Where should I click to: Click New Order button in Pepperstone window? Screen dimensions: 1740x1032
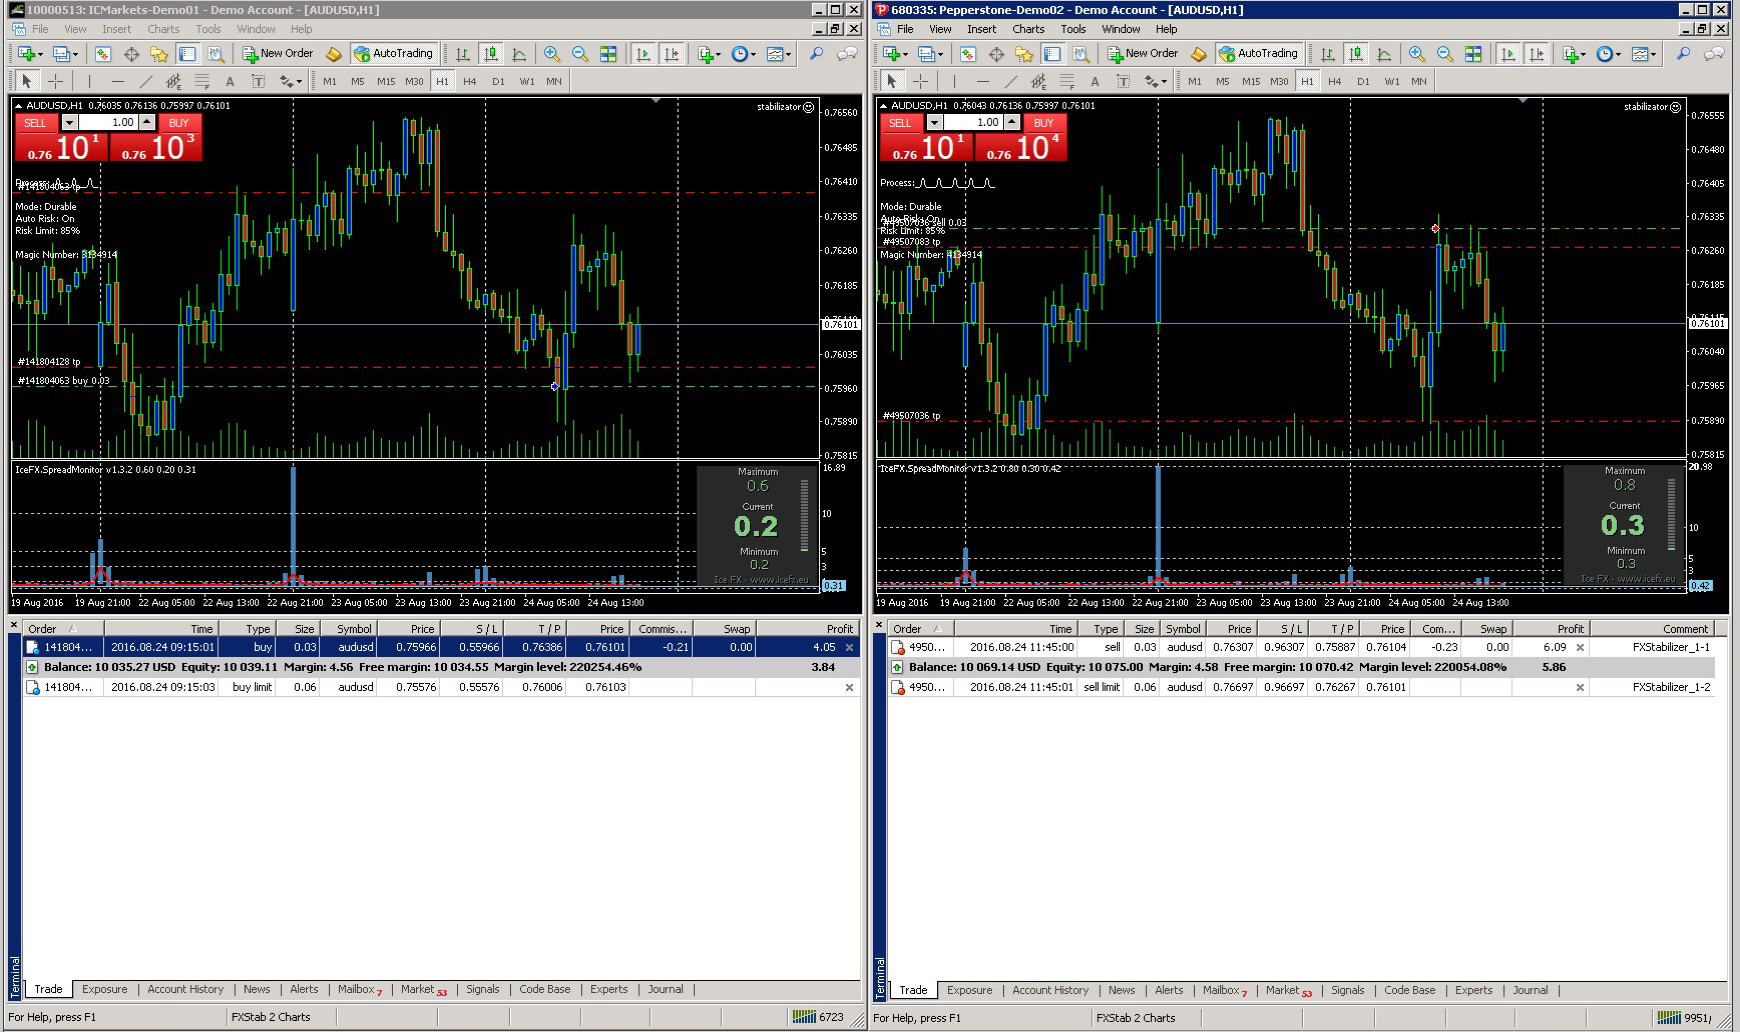click(1143, 54)
